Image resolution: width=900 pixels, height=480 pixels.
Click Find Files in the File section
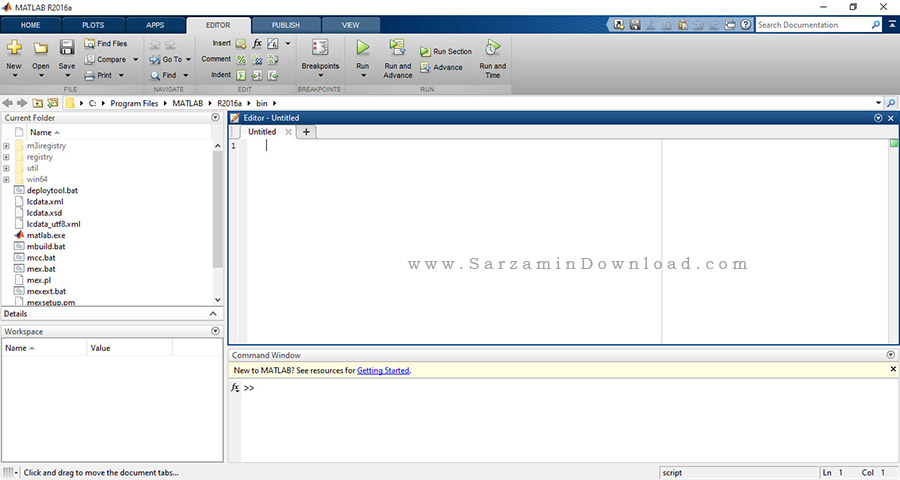pyautogui.click(x=106, y=43)
